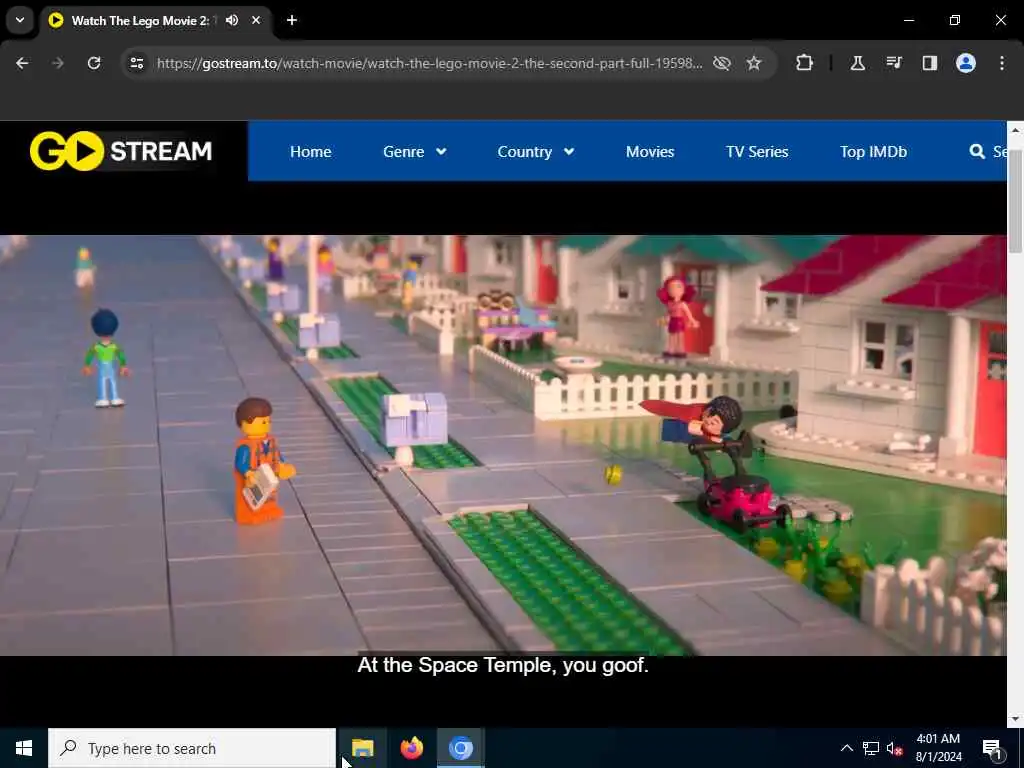Mute the Lego Movie 2 tab audio
Viewport: 1024px width, 768px height.
(232, 20)
